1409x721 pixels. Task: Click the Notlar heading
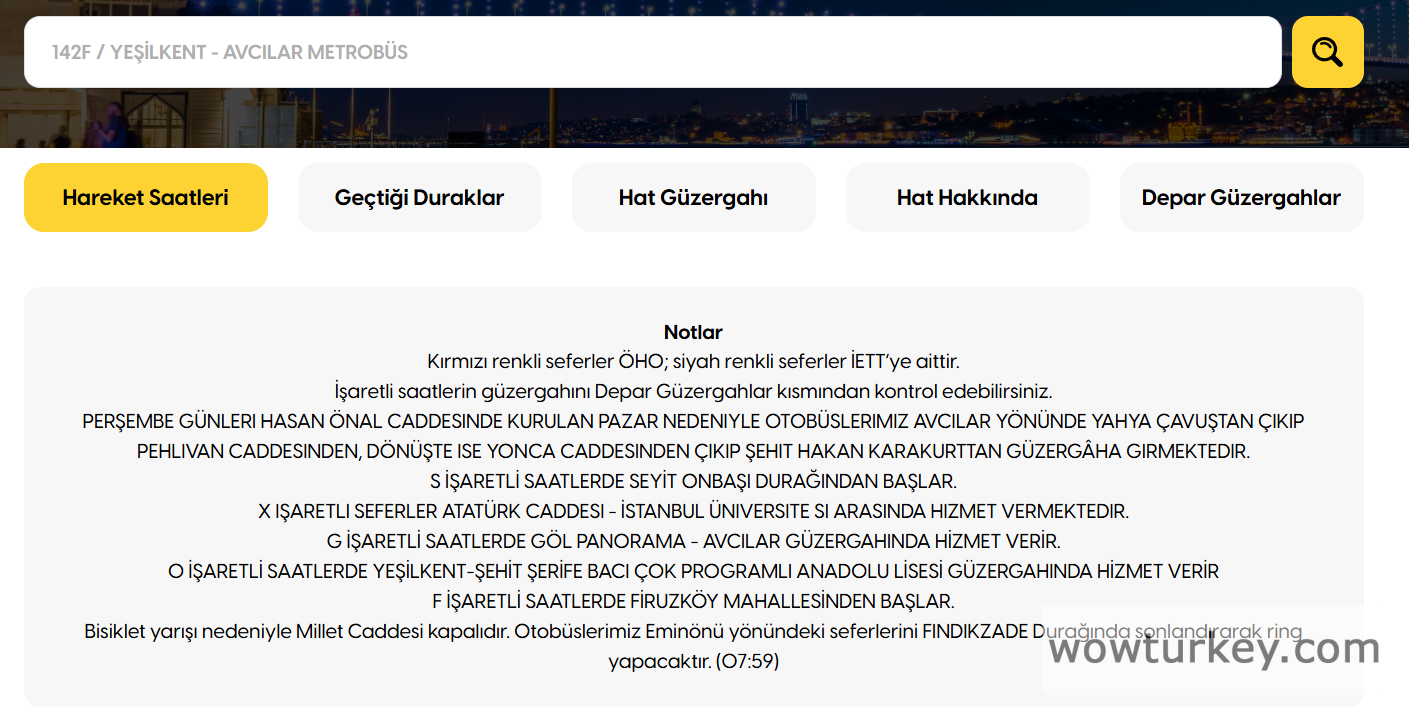point(693,332)
